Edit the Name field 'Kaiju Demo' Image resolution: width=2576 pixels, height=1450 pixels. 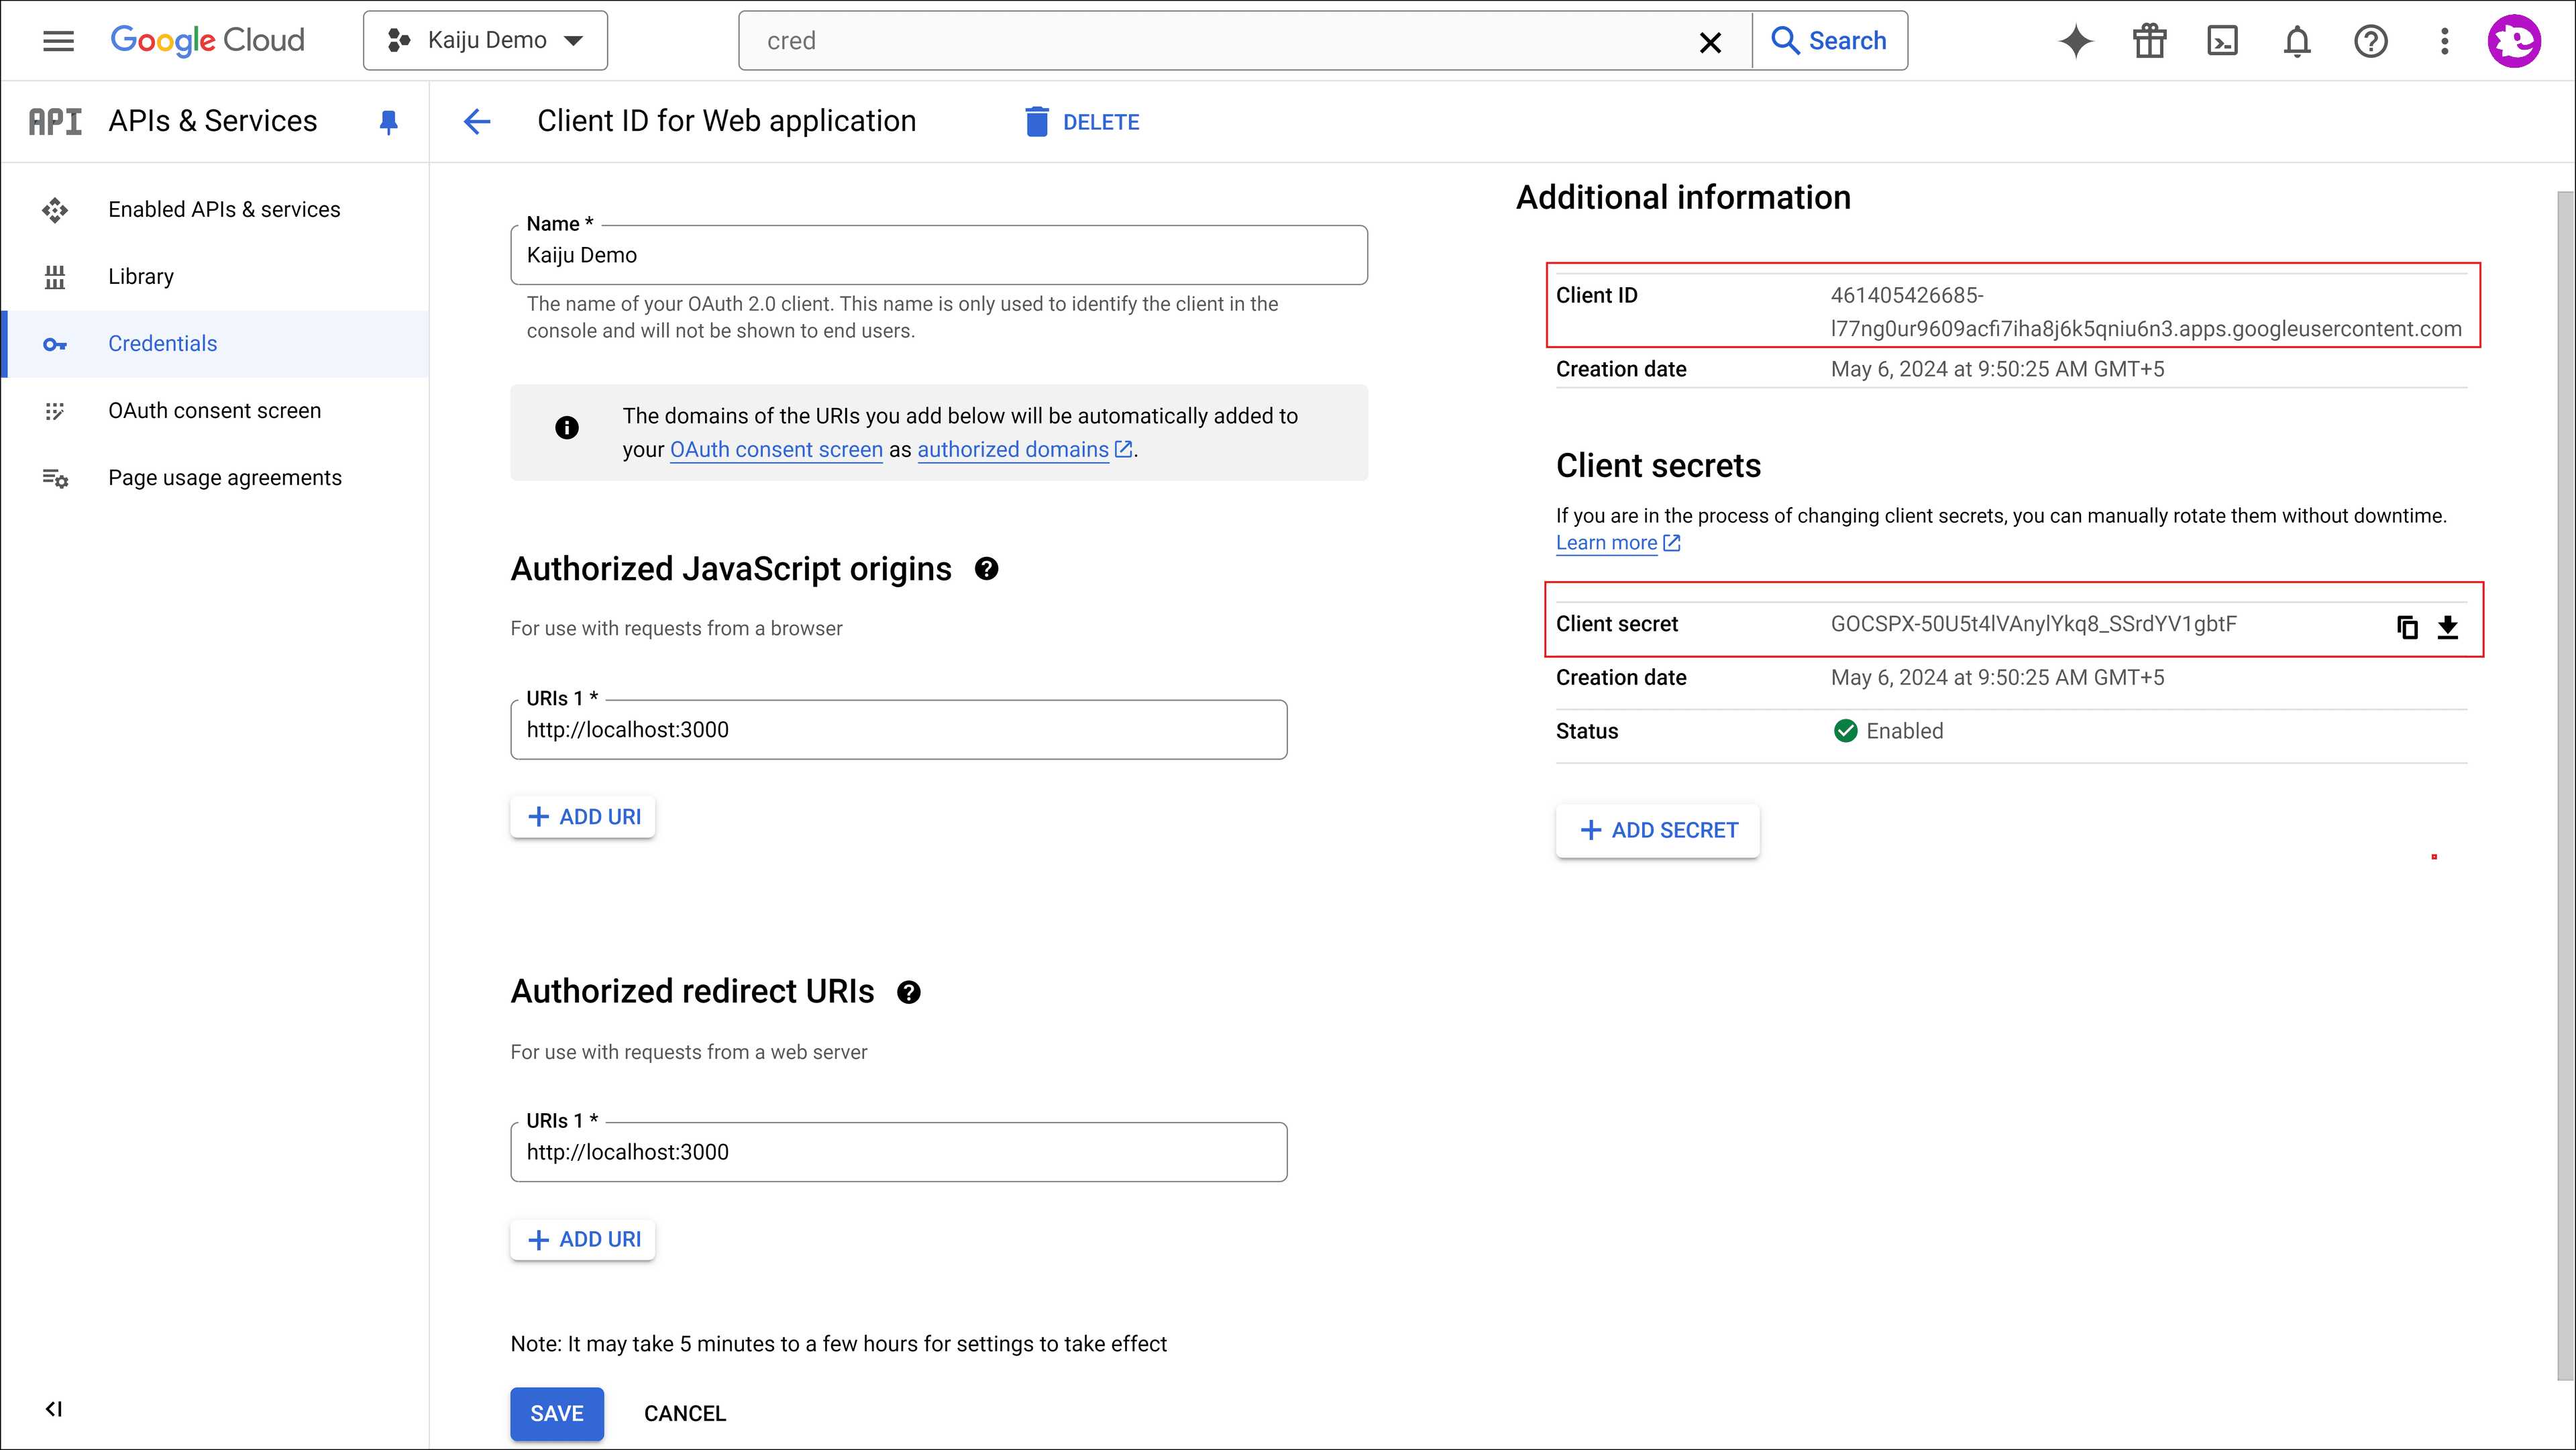pyautogui.click(x=938, y=255)
